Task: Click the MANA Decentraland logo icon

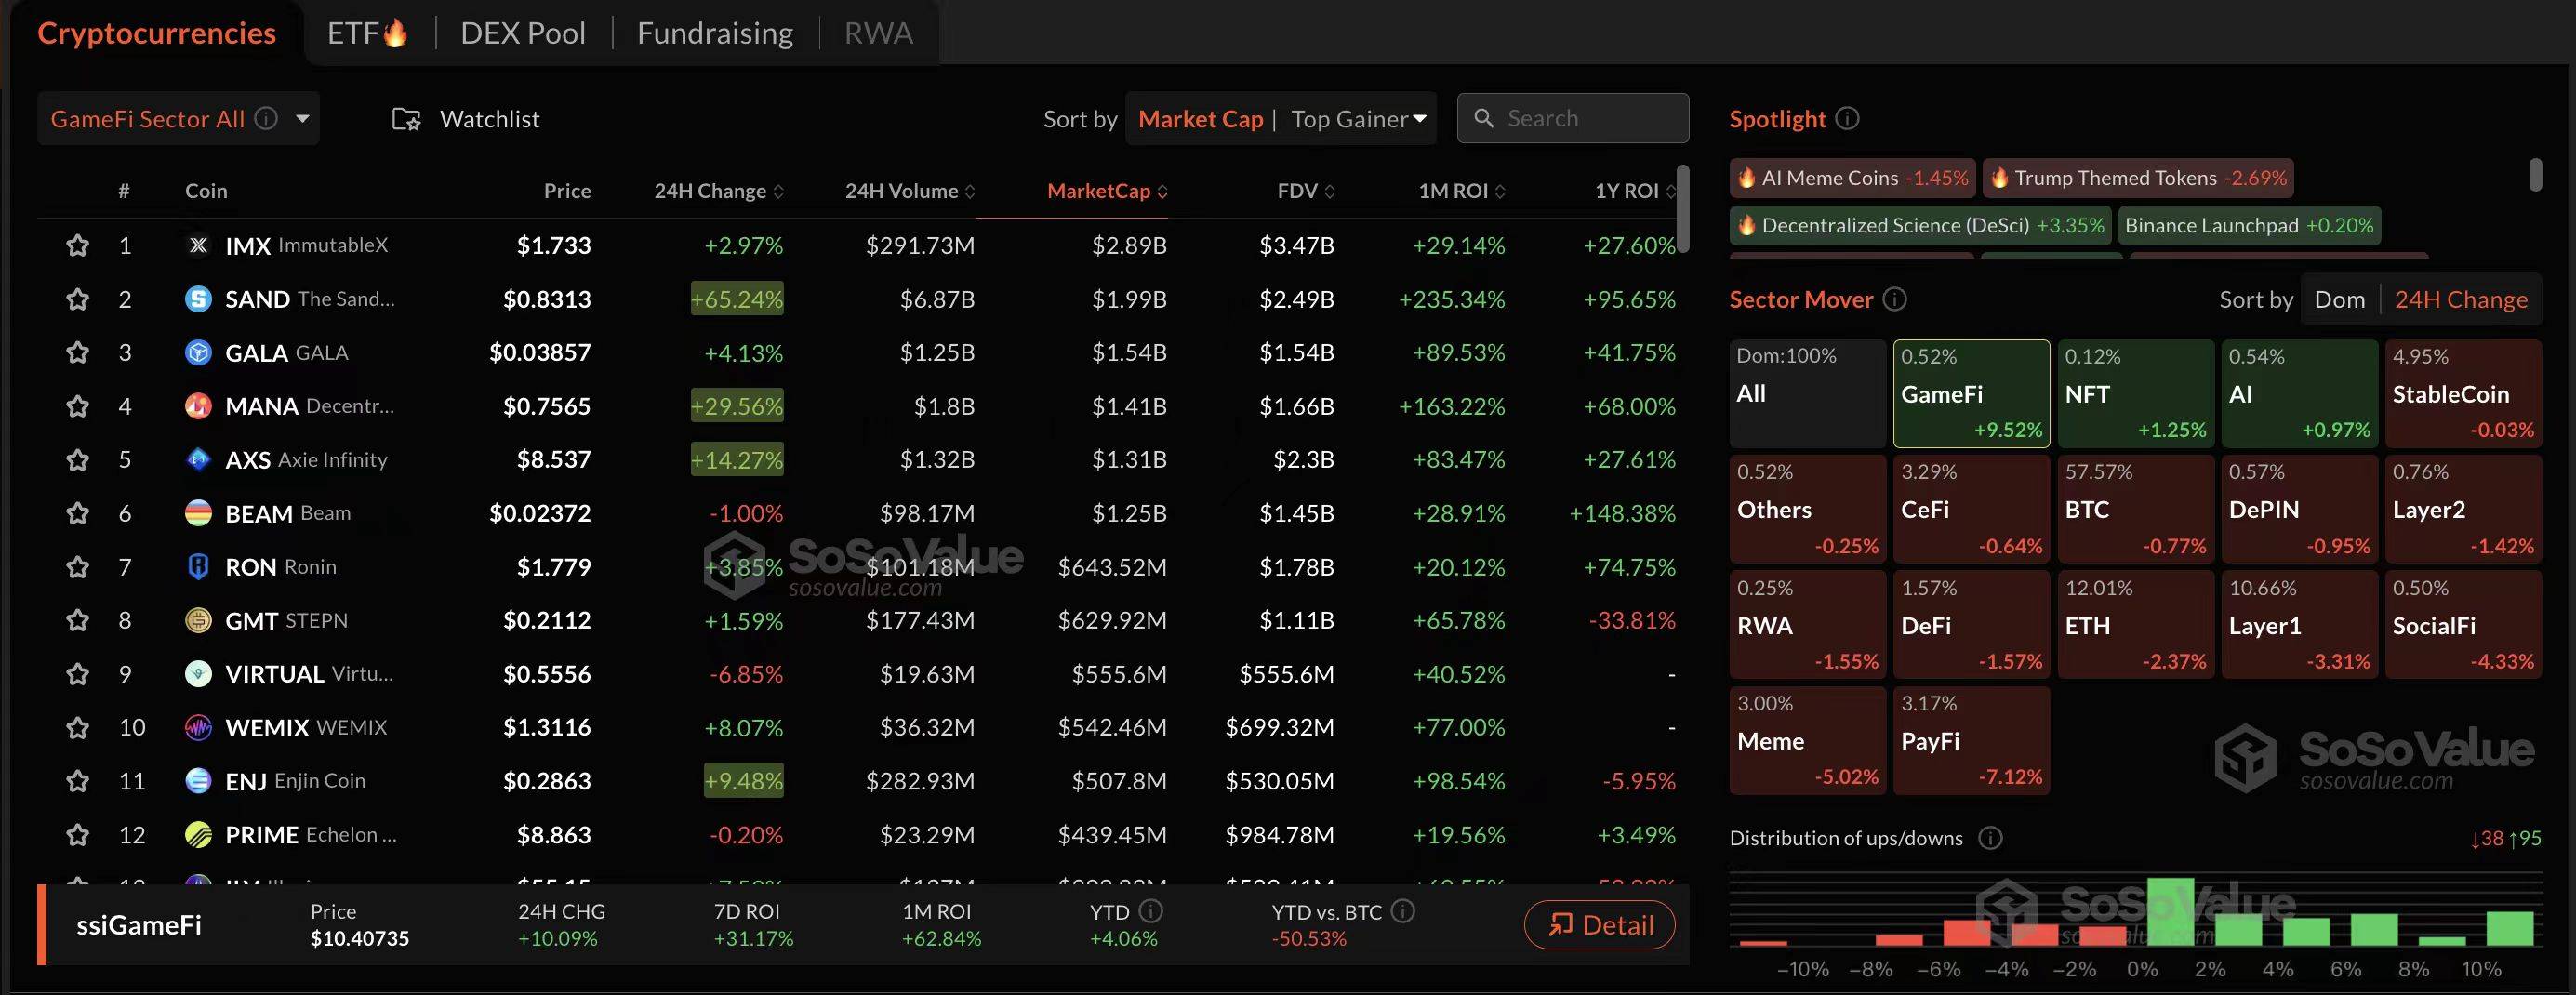Action: tap(198, 406)
